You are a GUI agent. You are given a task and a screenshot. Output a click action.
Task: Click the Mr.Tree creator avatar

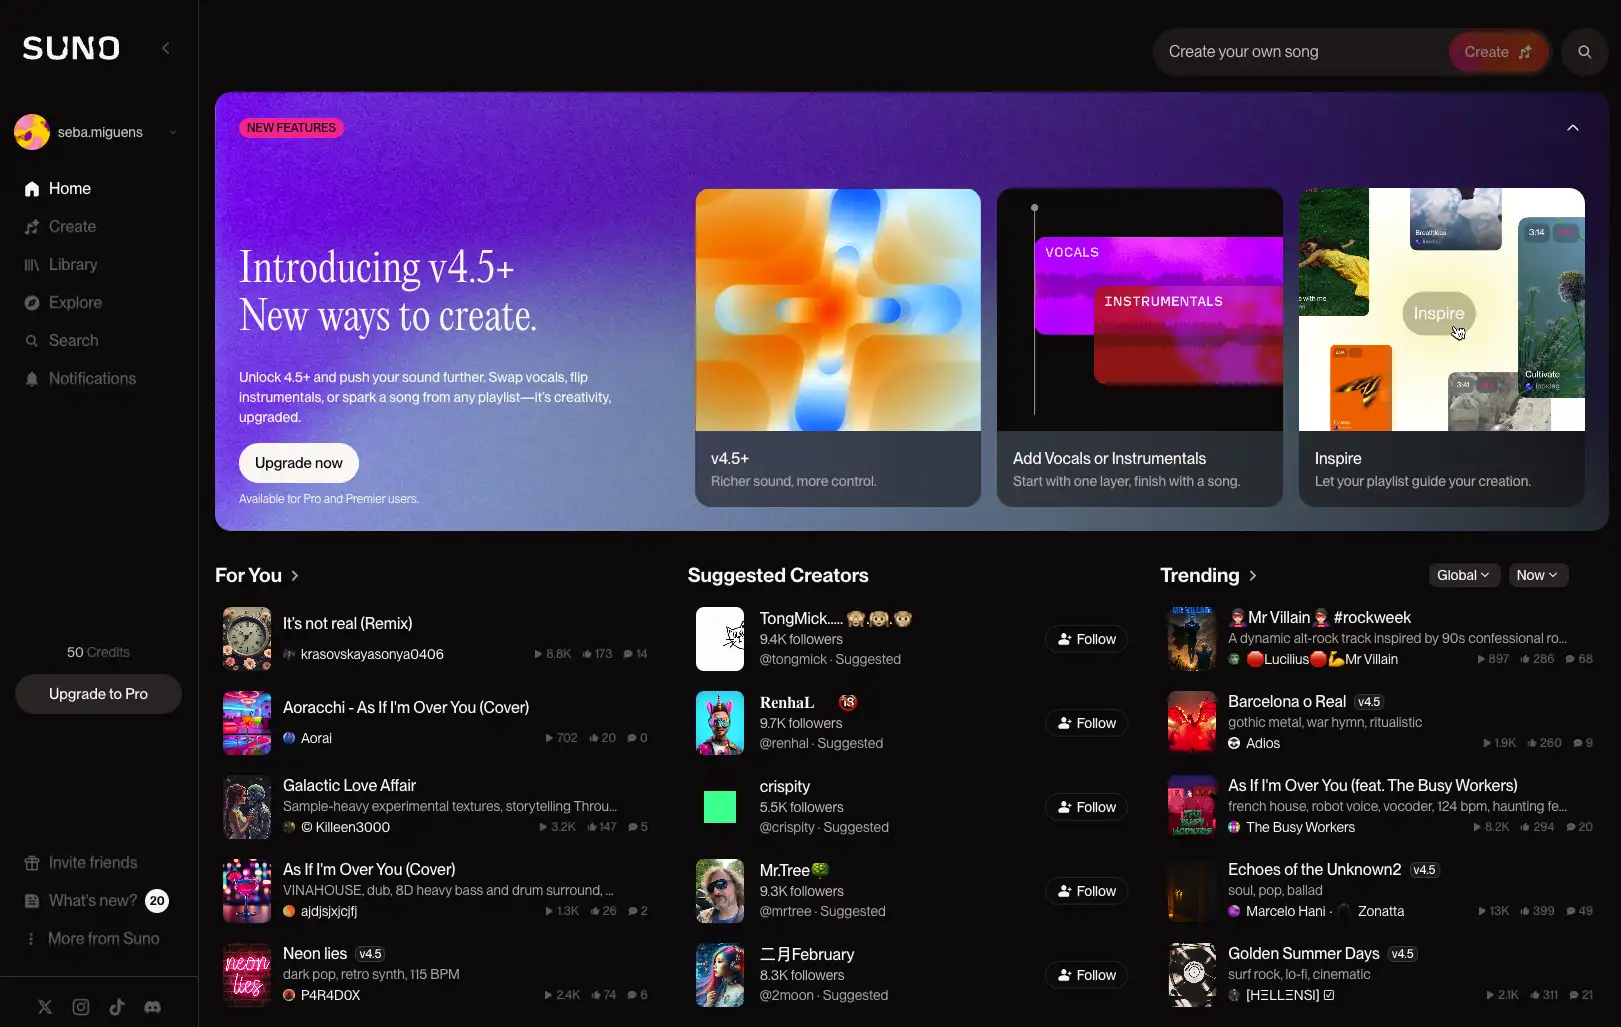(x=720, y=891)
